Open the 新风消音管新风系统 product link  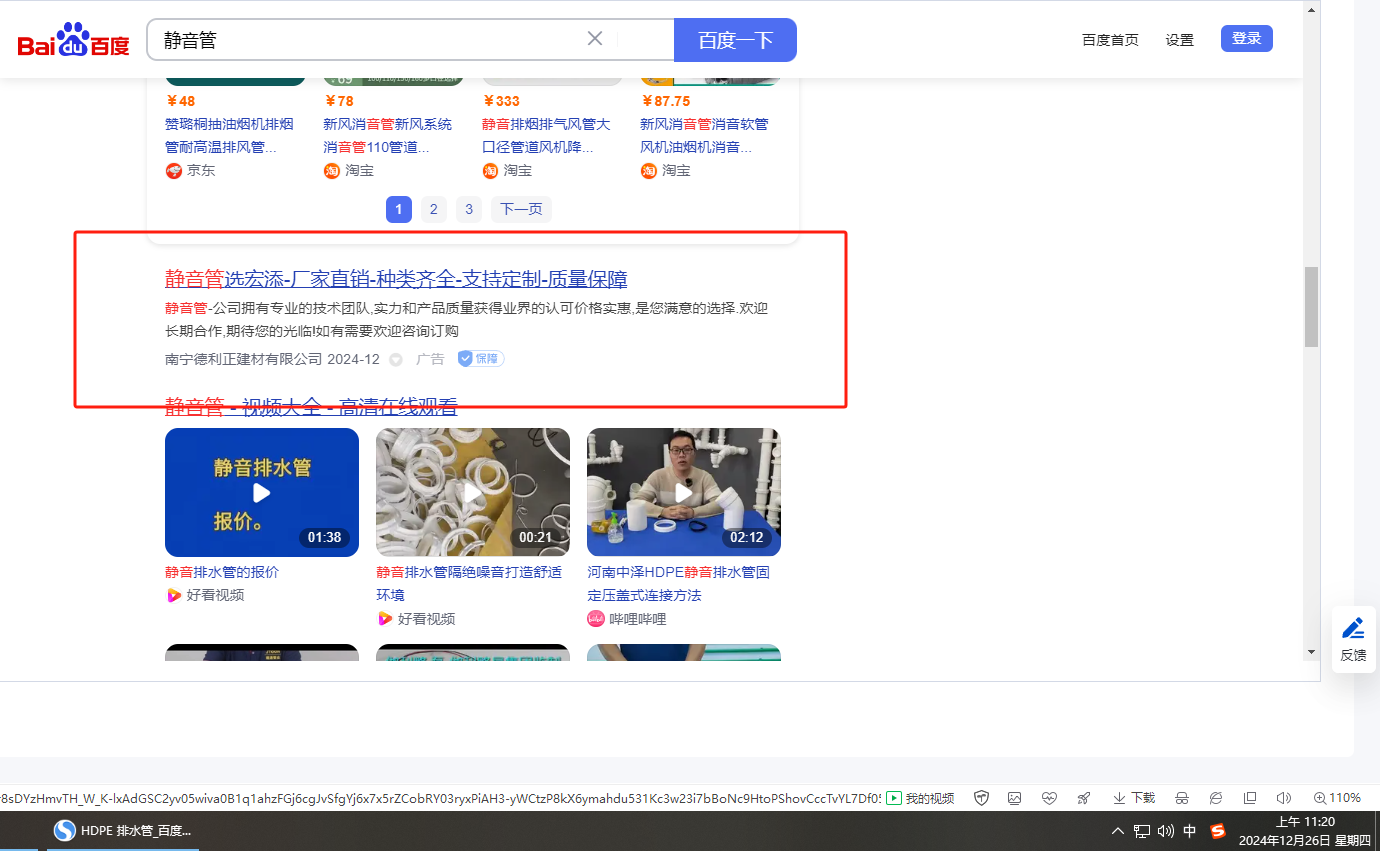(387, 136)
